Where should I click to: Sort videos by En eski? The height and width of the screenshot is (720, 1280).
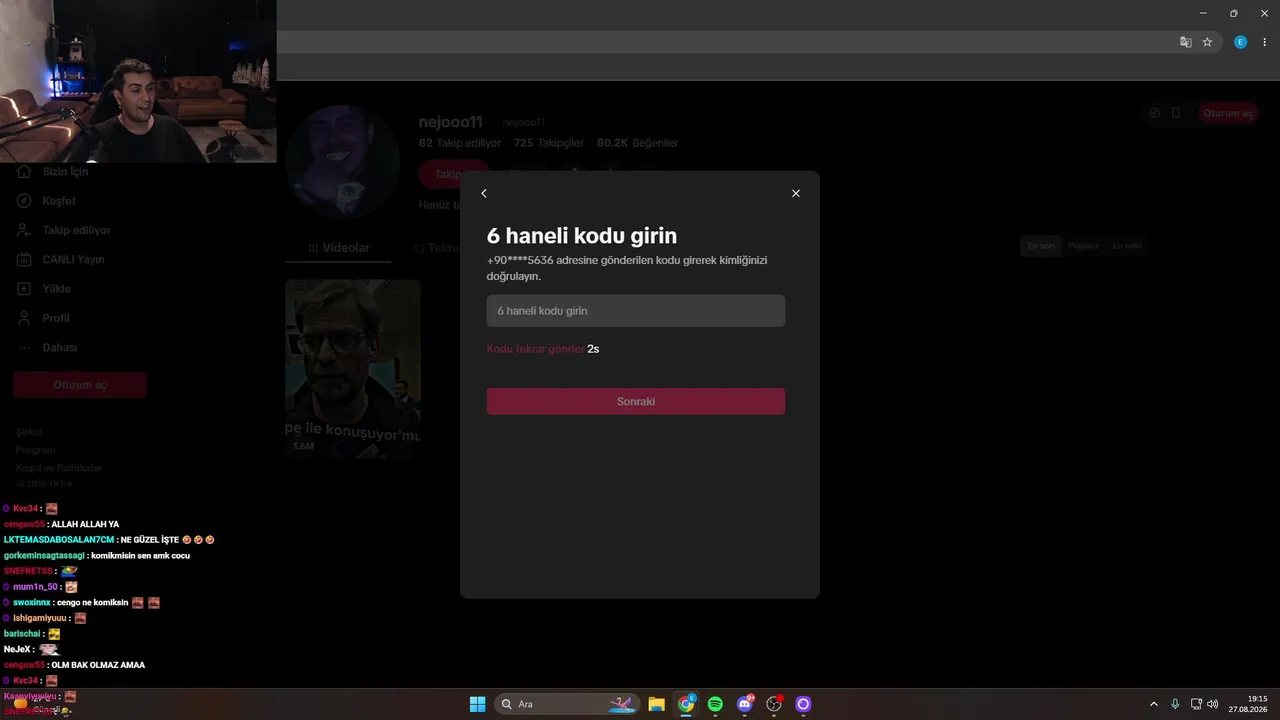point(1127,246)
